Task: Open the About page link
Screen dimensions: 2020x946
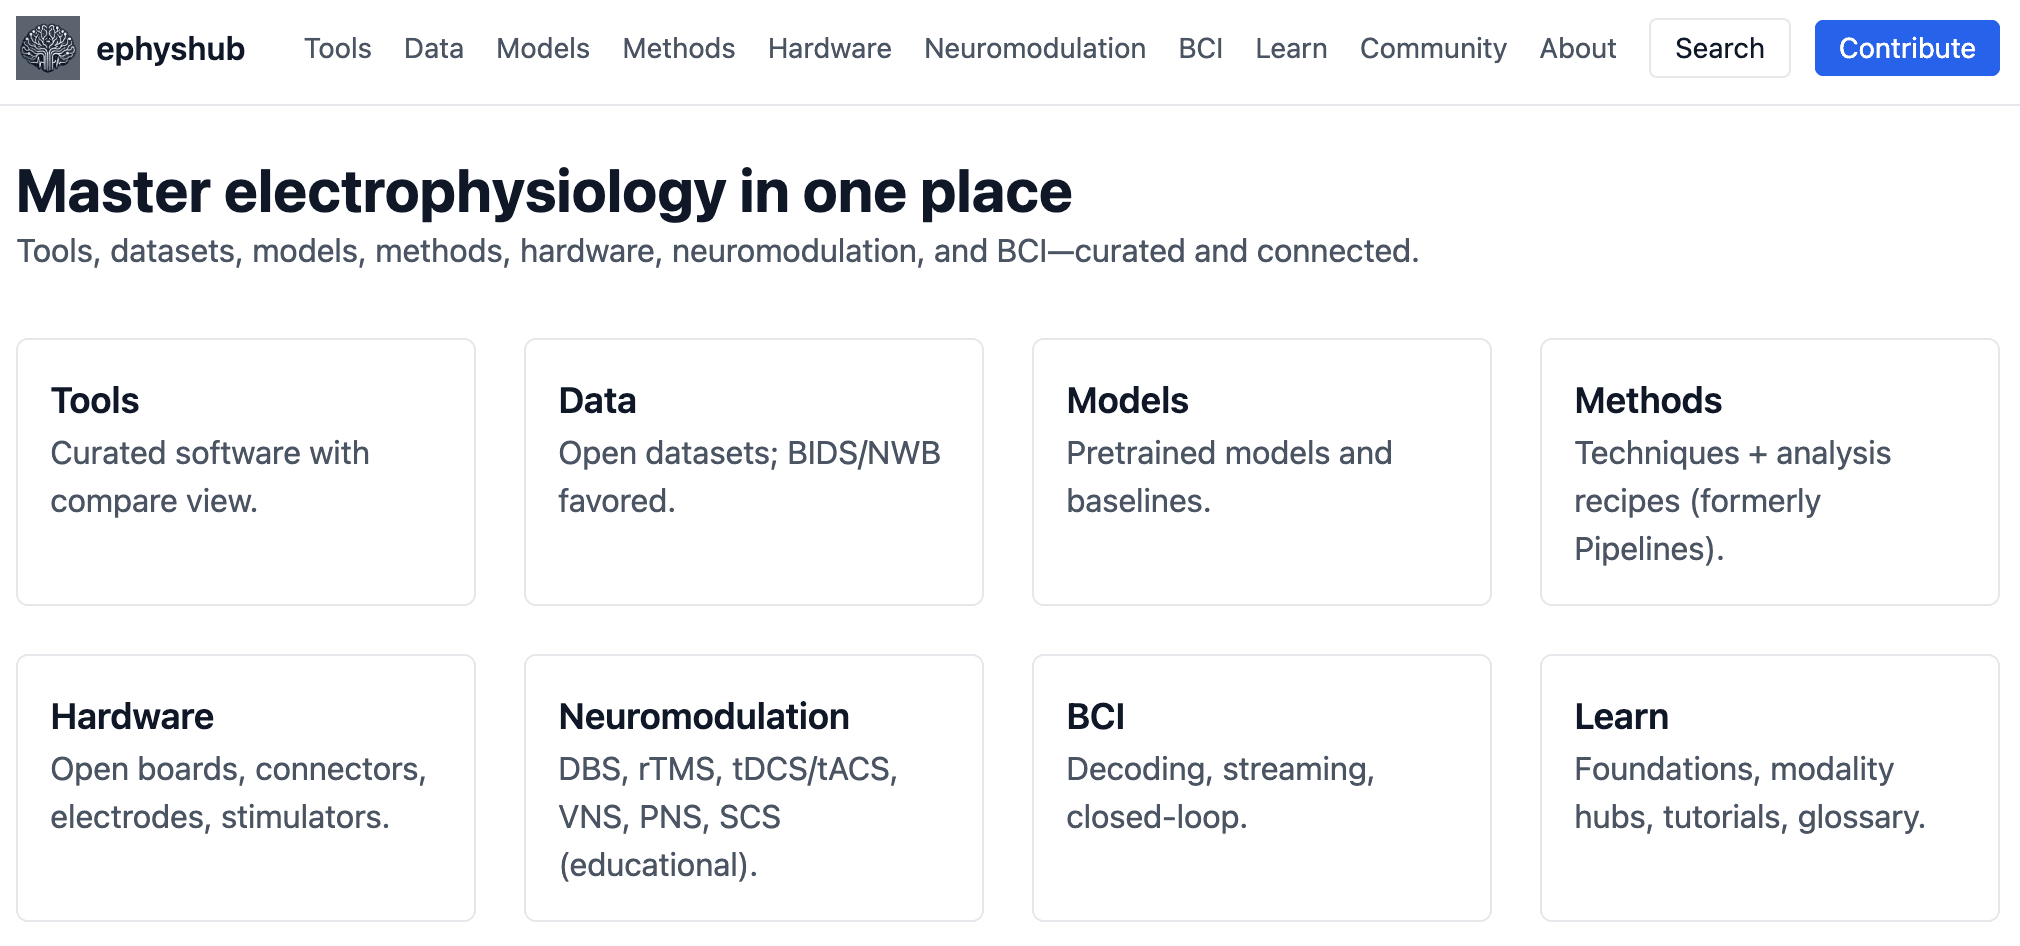Action: click(1577, 48)
